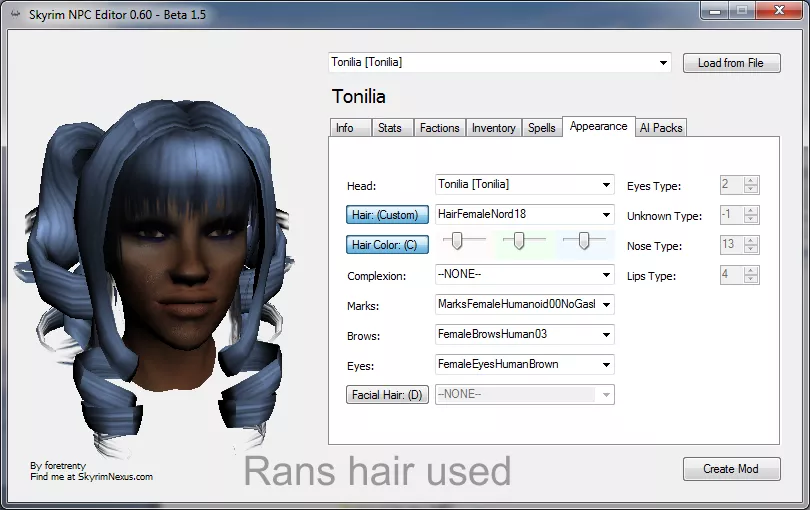
Task: Go to the Spells tab
Action: (541, 128)
